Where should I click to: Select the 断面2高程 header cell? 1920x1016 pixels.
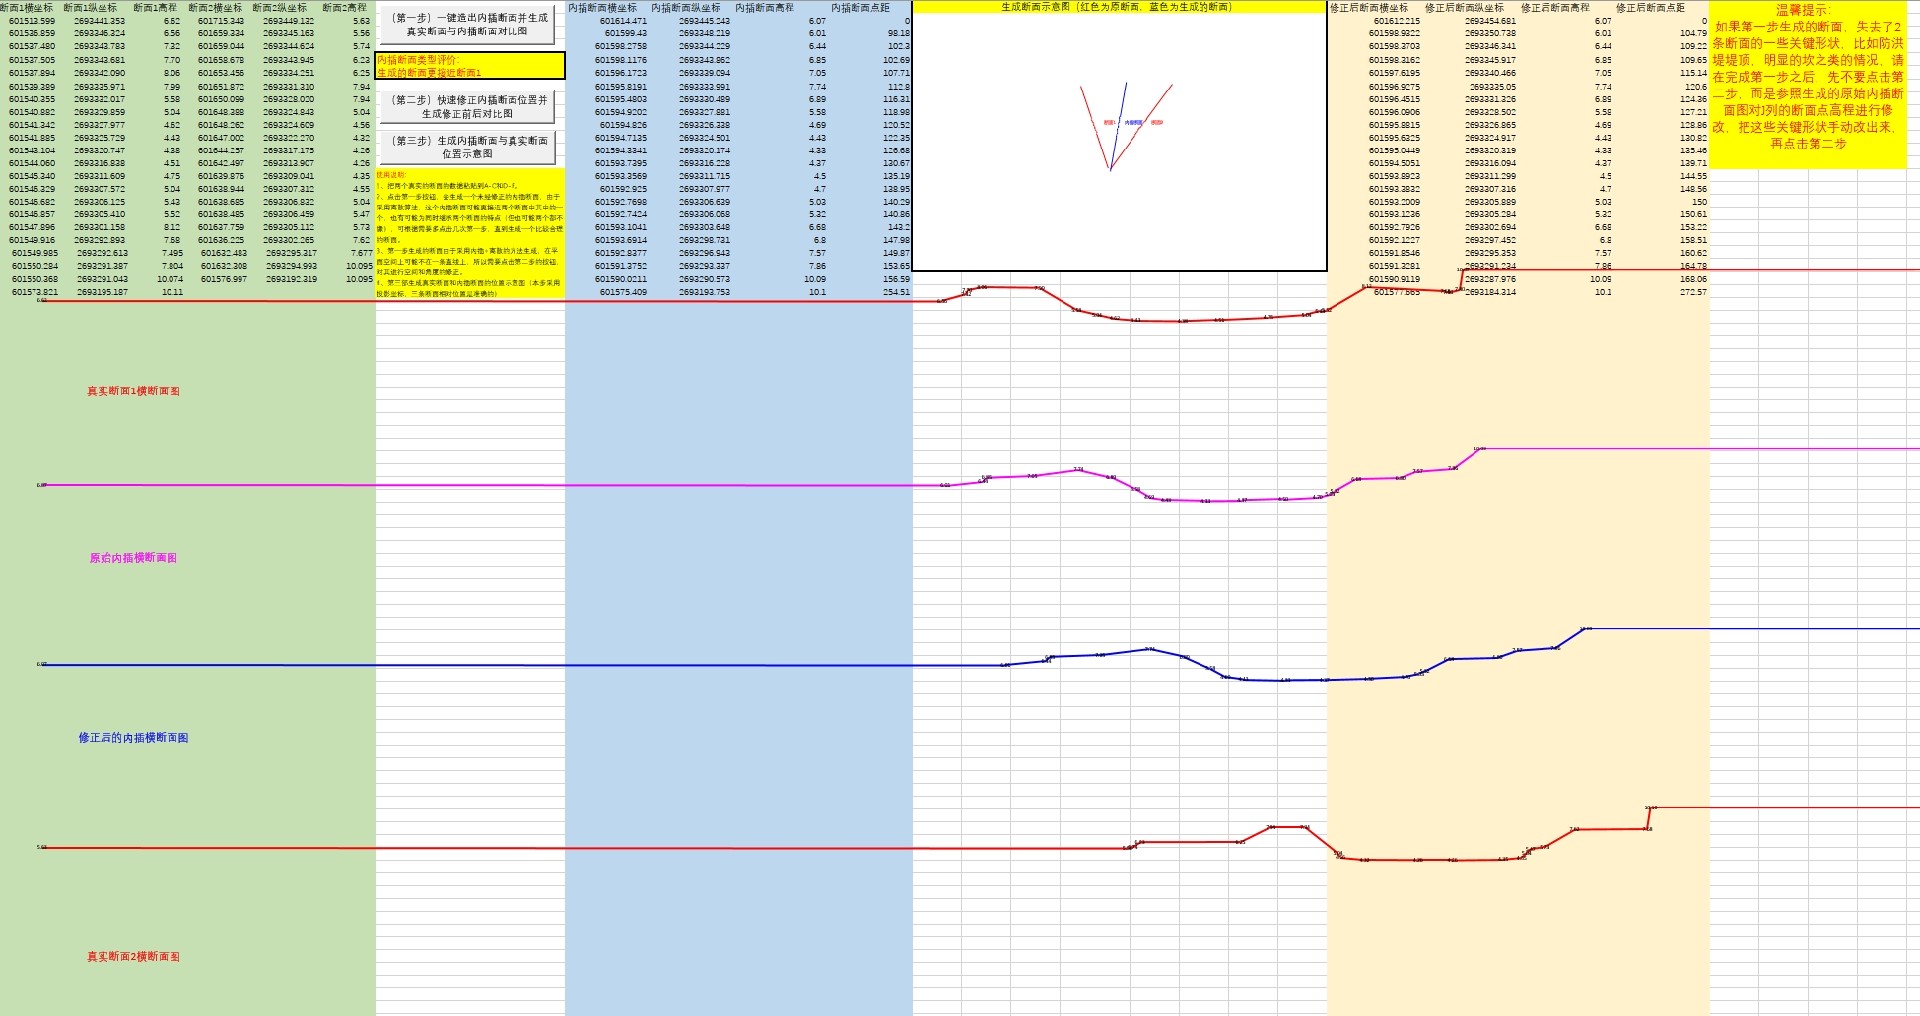344,7
